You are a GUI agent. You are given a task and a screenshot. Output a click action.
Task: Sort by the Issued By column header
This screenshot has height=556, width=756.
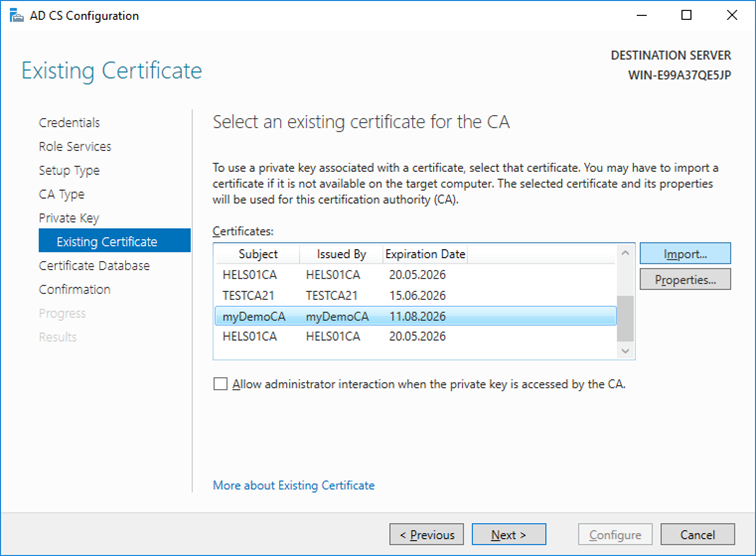pyautogui.click(x=341, y=254)
